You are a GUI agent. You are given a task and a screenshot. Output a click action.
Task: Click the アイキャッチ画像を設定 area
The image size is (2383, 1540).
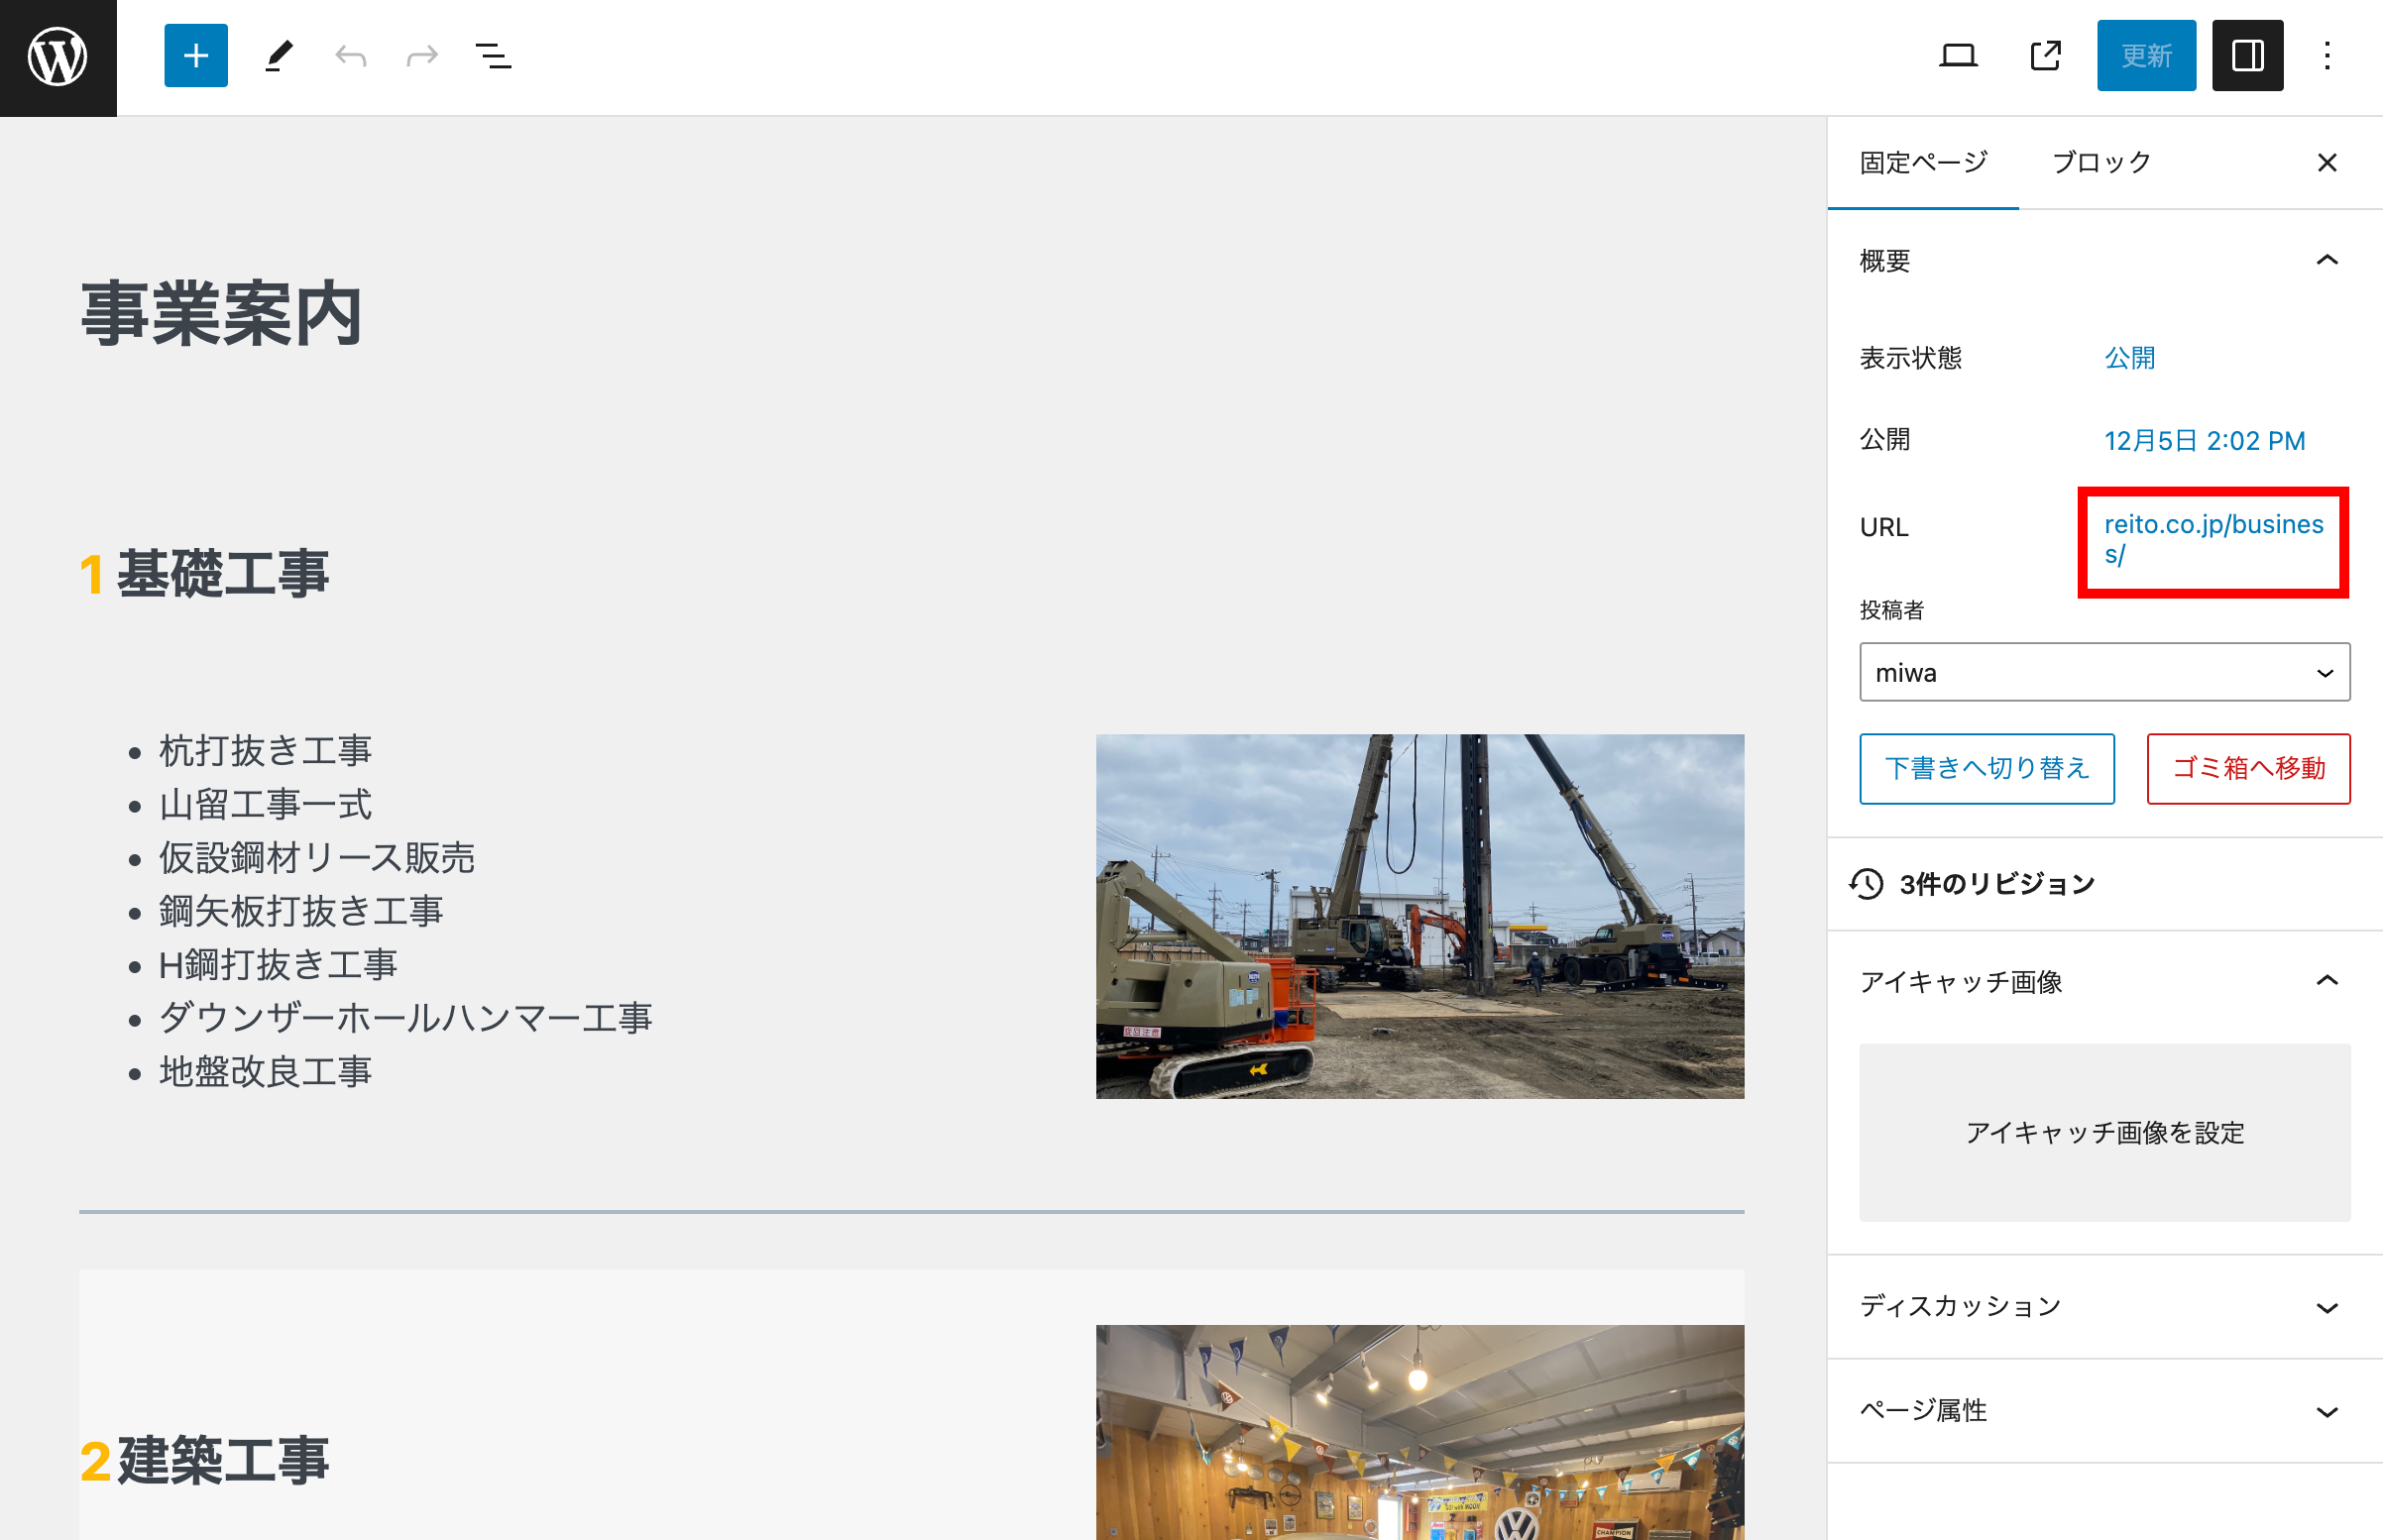point(2103,1132)
